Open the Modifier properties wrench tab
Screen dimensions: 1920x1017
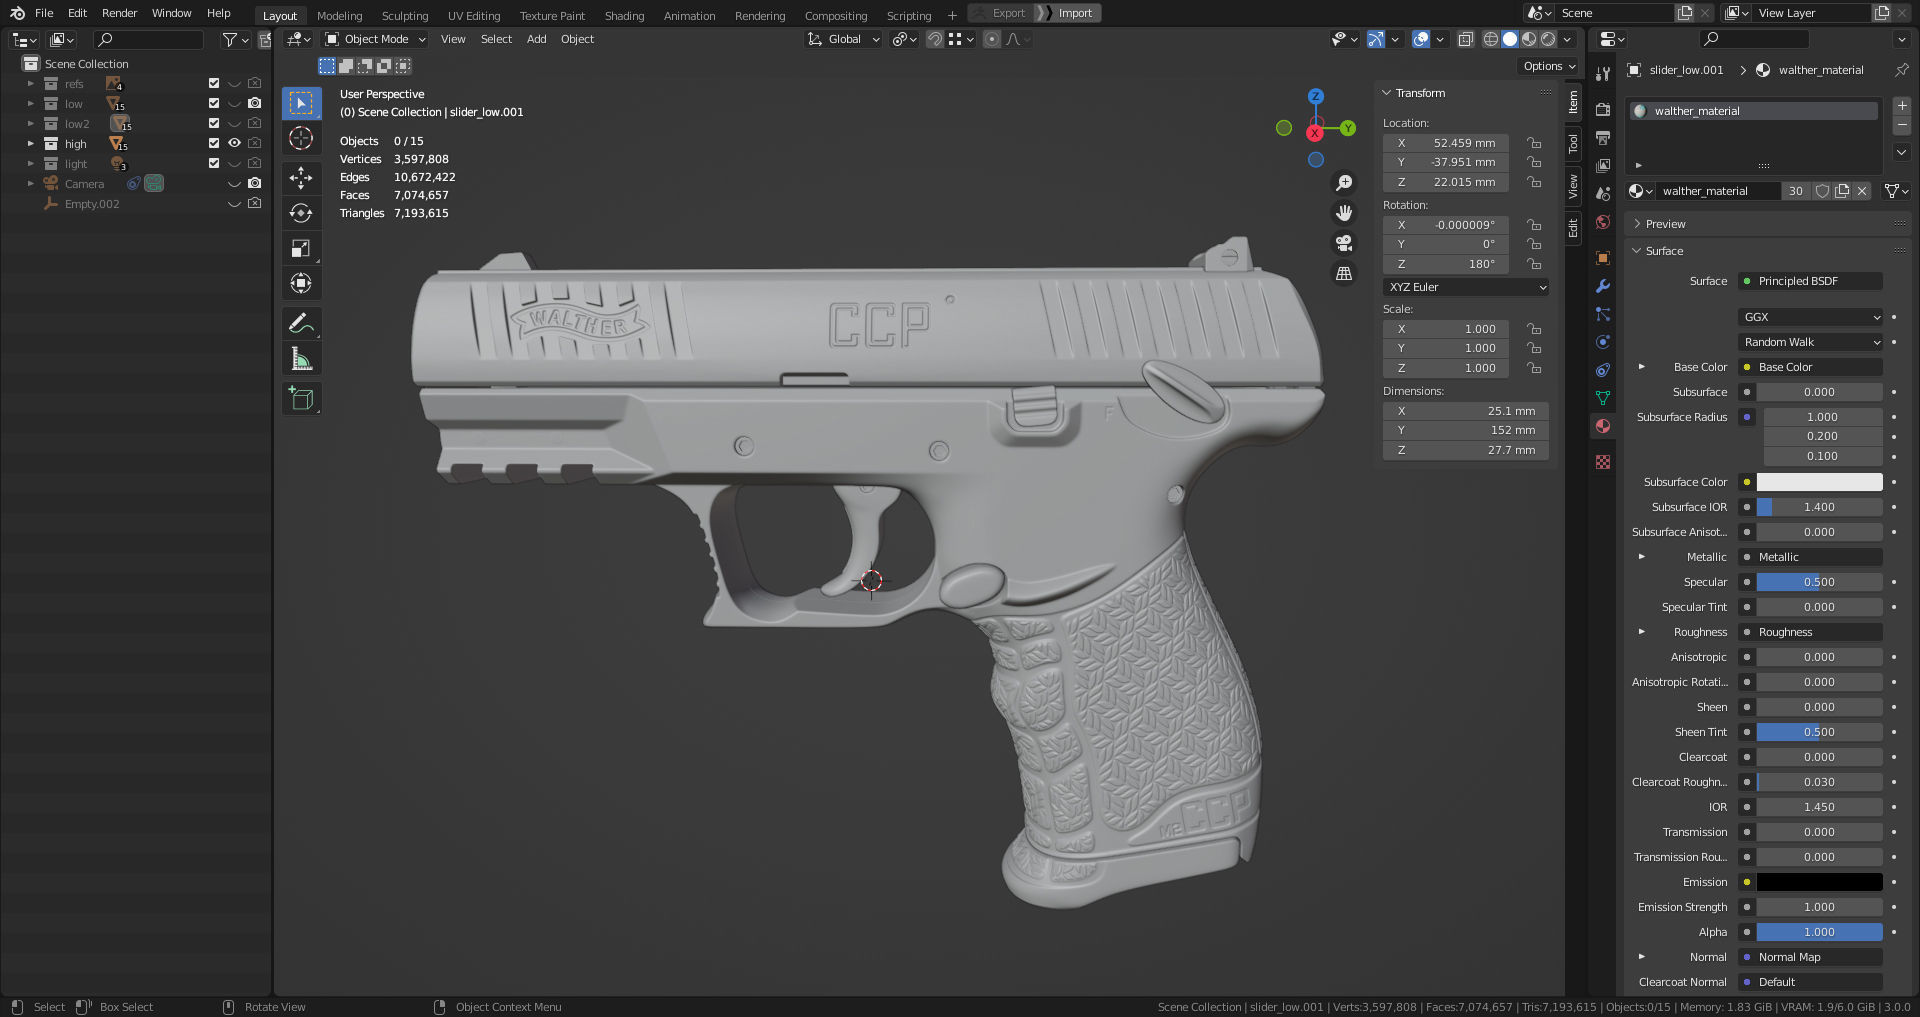point(1603,286)
